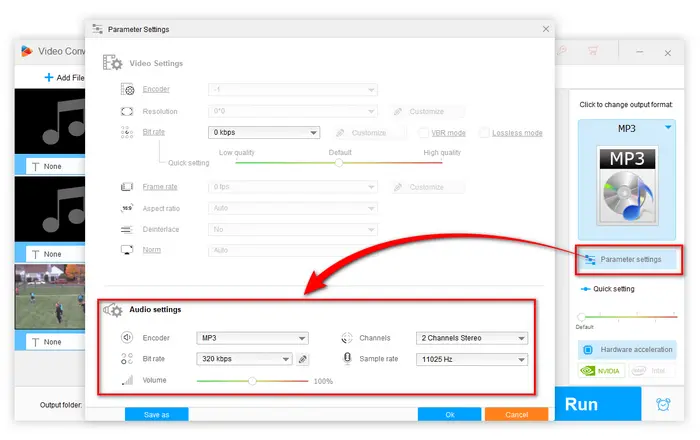Enable the VBR mode checkbox

tap(423, 133)
